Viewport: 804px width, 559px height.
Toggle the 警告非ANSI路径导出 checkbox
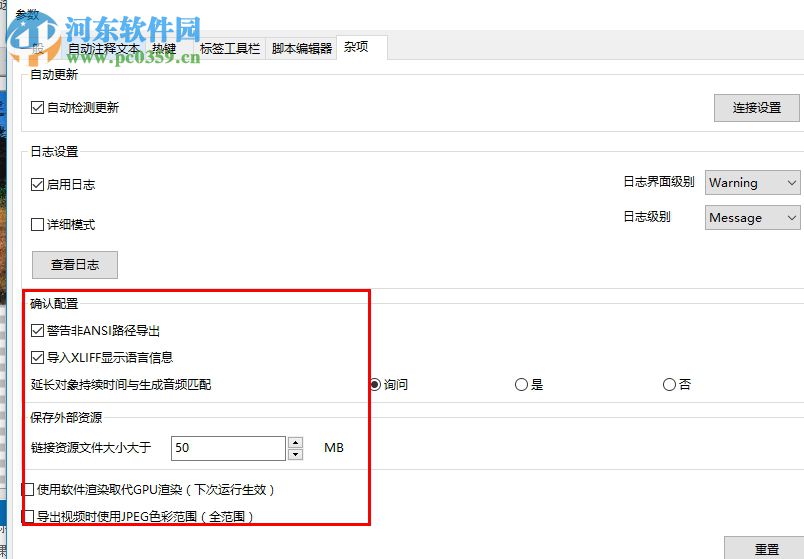click(x=37, y=331)
